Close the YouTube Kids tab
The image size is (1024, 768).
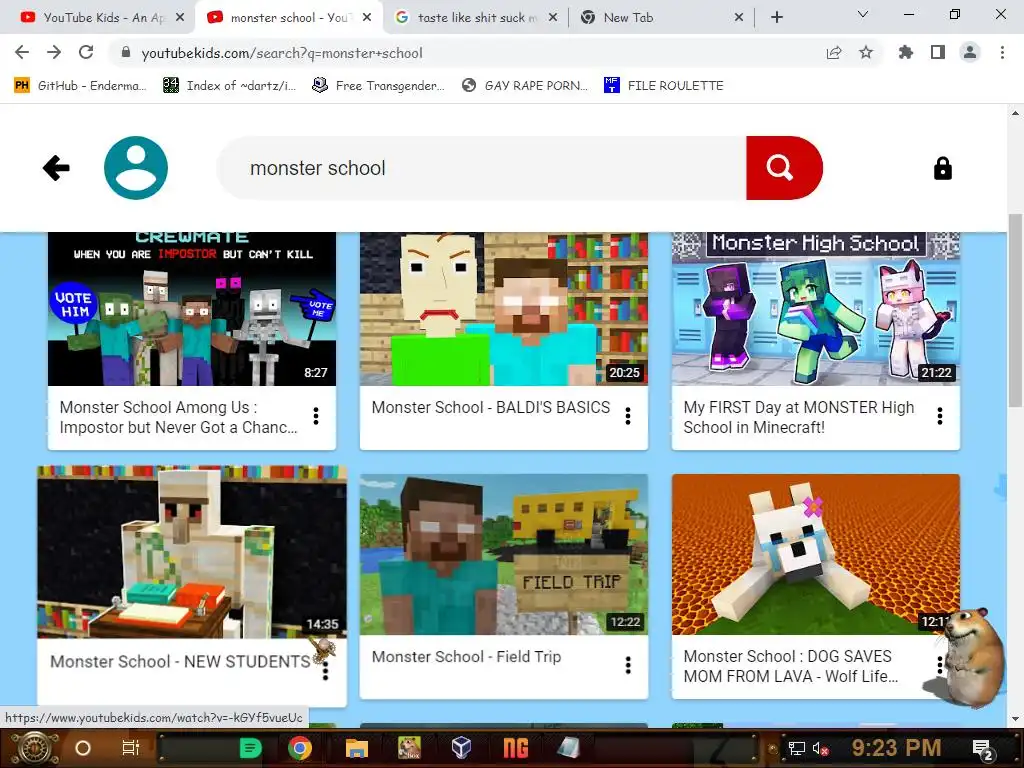(x=180, y=18)
